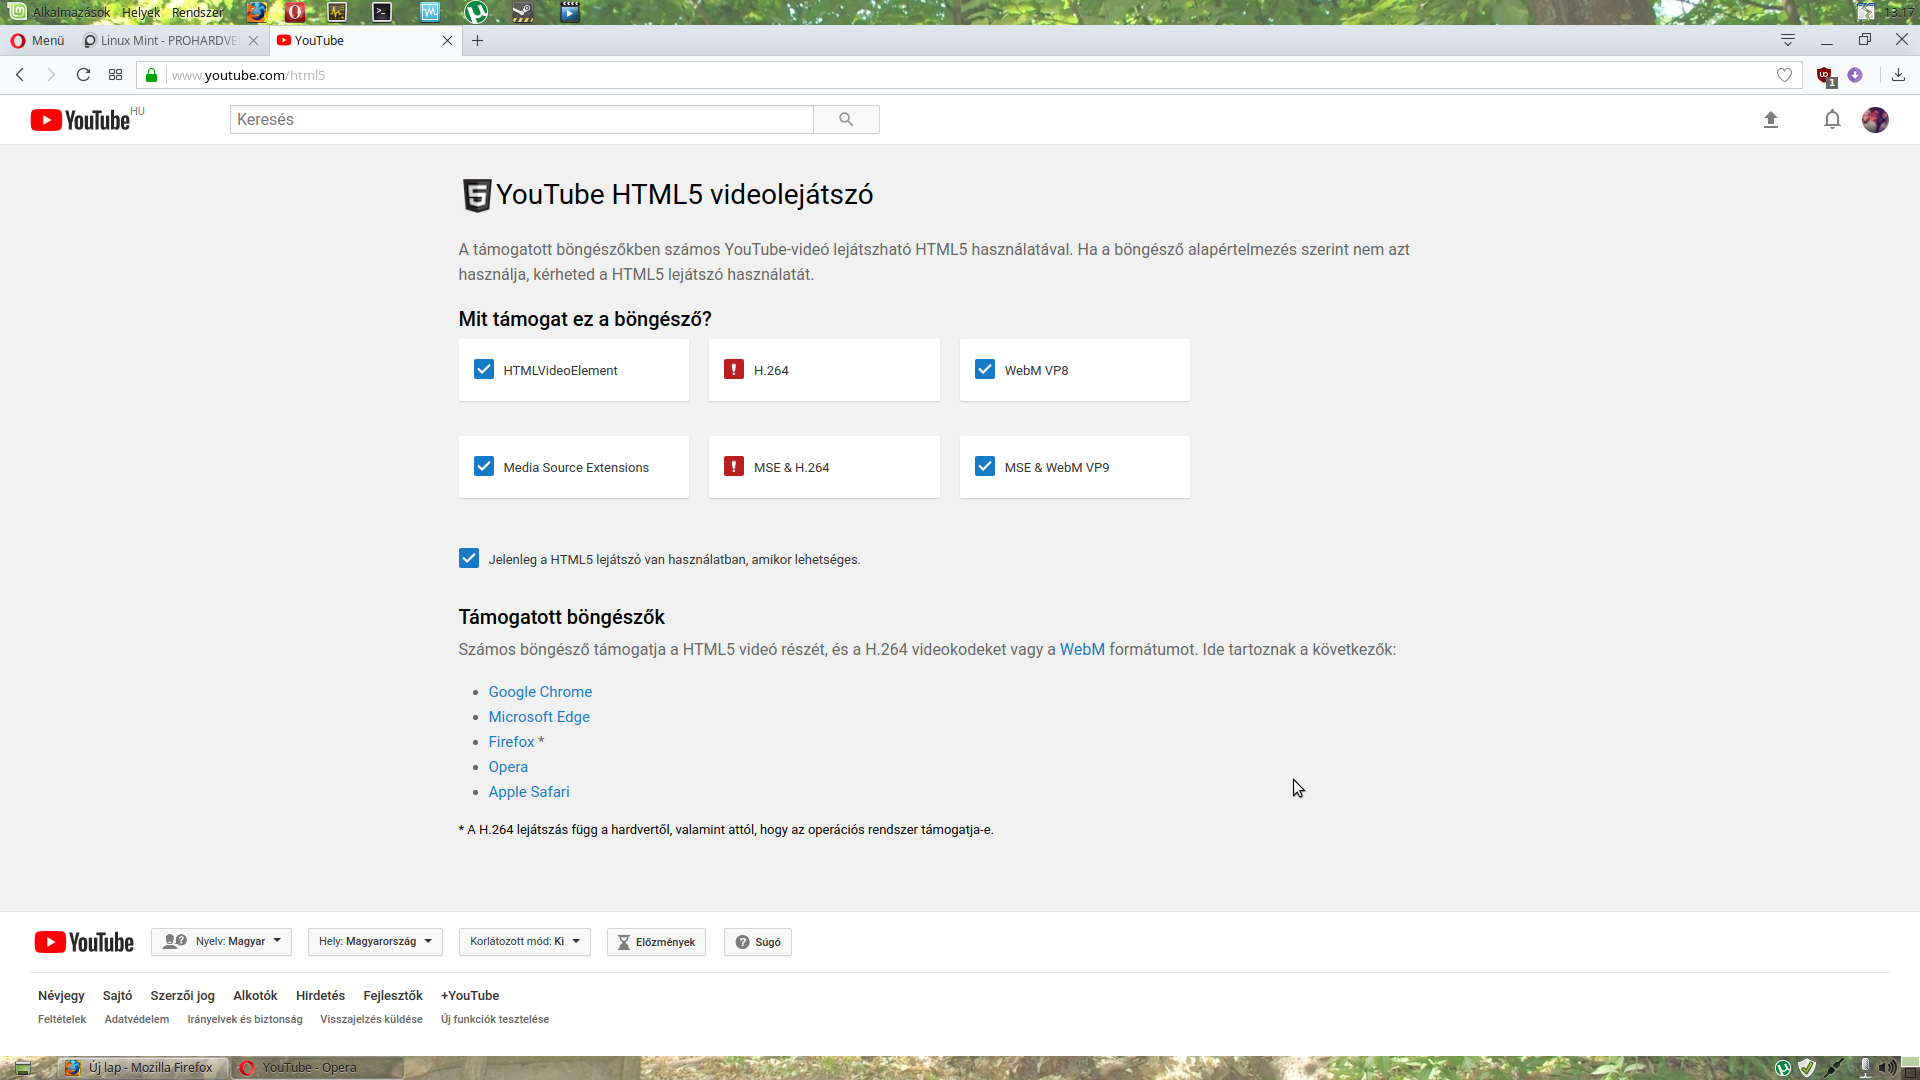
Task: Click the MSE & WebM VP9 checkbox
Action: (985, 467)
